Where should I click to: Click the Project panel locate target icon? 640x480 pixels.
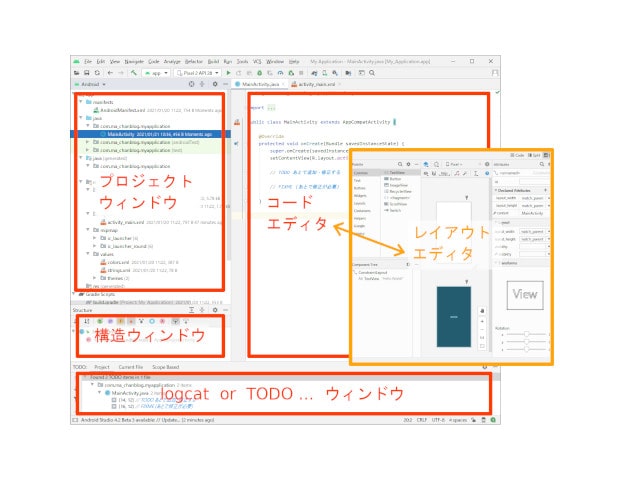(x=191, y=84)
